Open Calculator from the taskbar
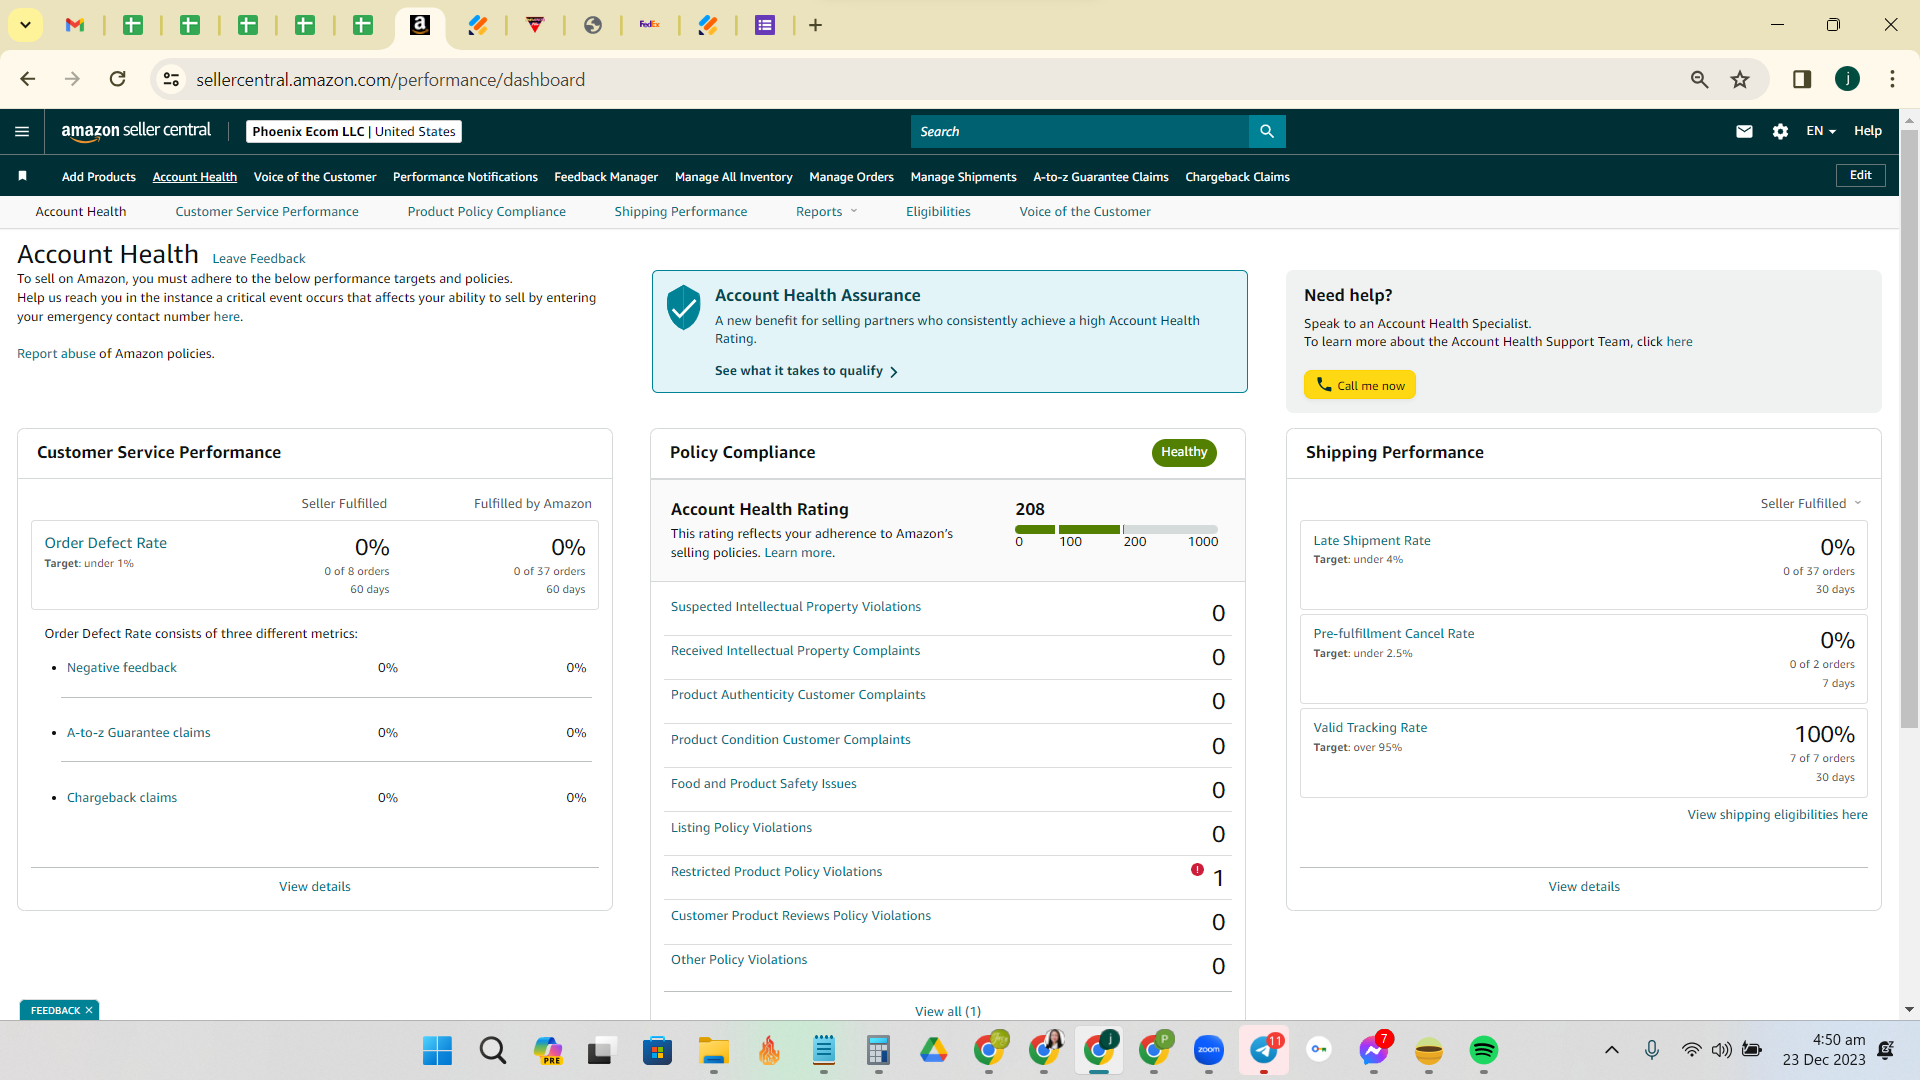Image resolution: width=1920 pixels, height=1080 pixels. click(878, 1050)
